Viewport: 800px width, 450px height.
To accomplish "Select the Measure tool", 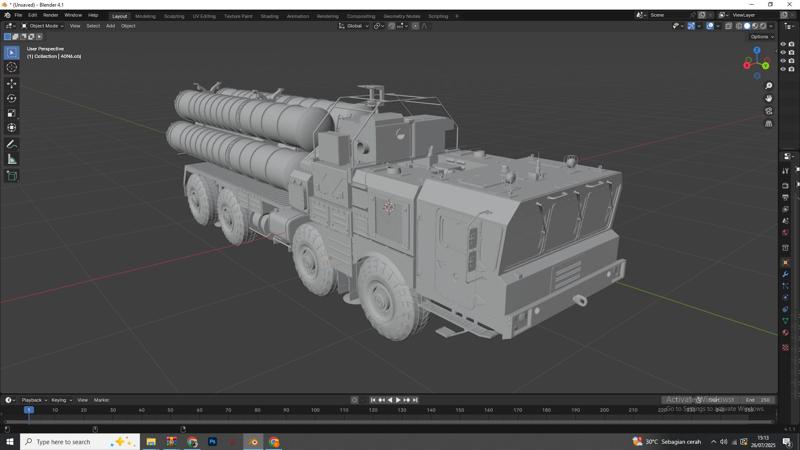I will [12, 159].
